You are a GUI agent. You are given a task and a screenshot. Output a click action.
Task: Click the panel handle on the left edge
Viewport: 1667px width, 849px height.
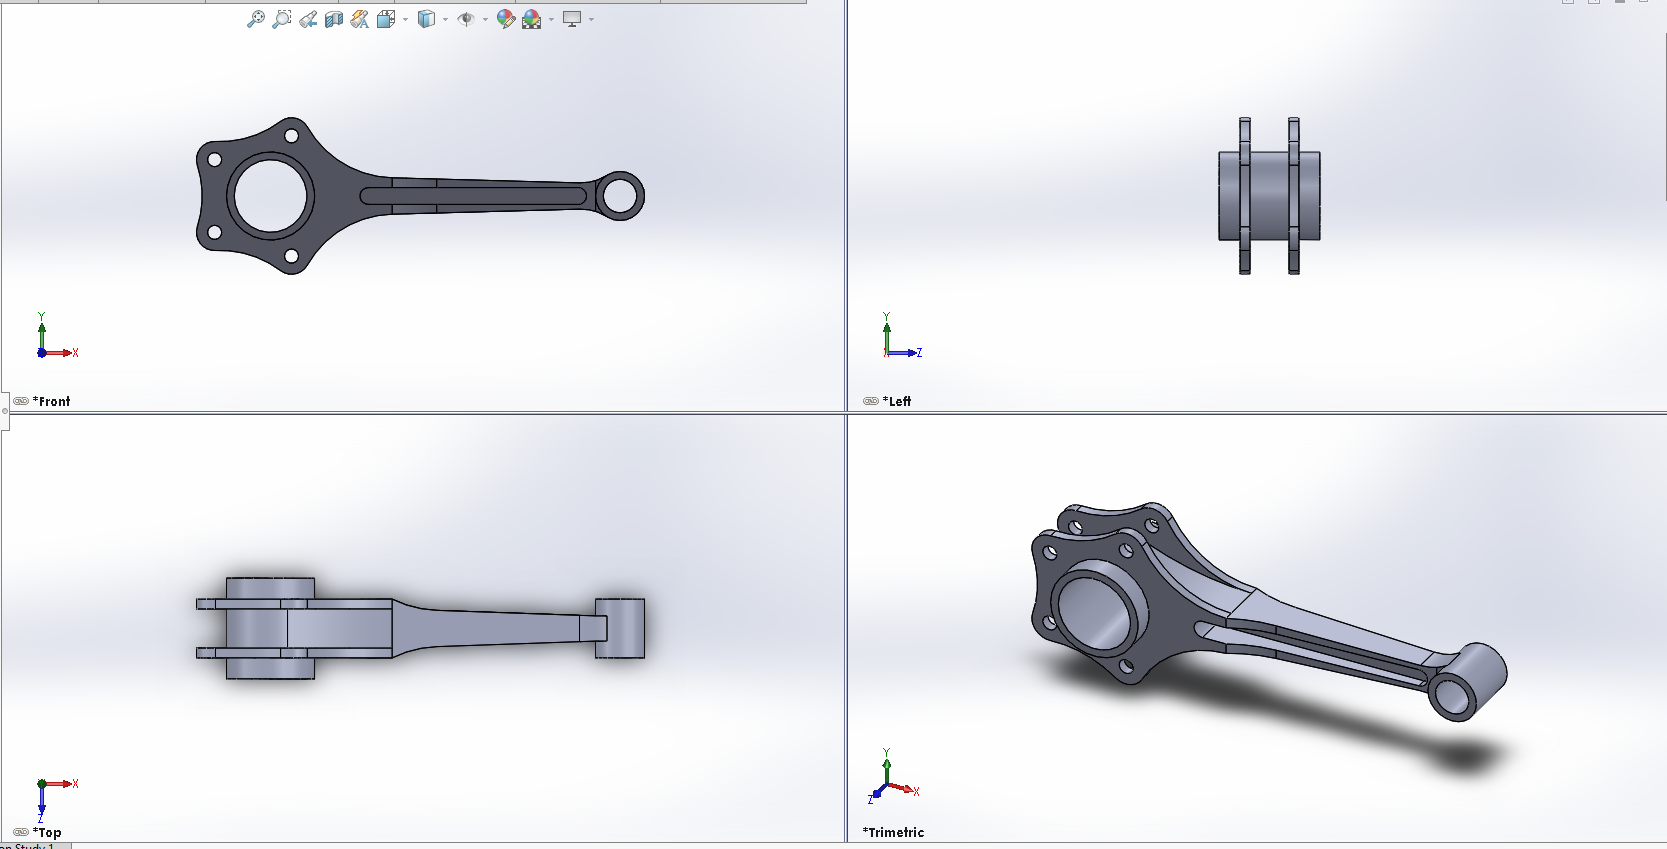pyautogui.click(x=5, y=411)
